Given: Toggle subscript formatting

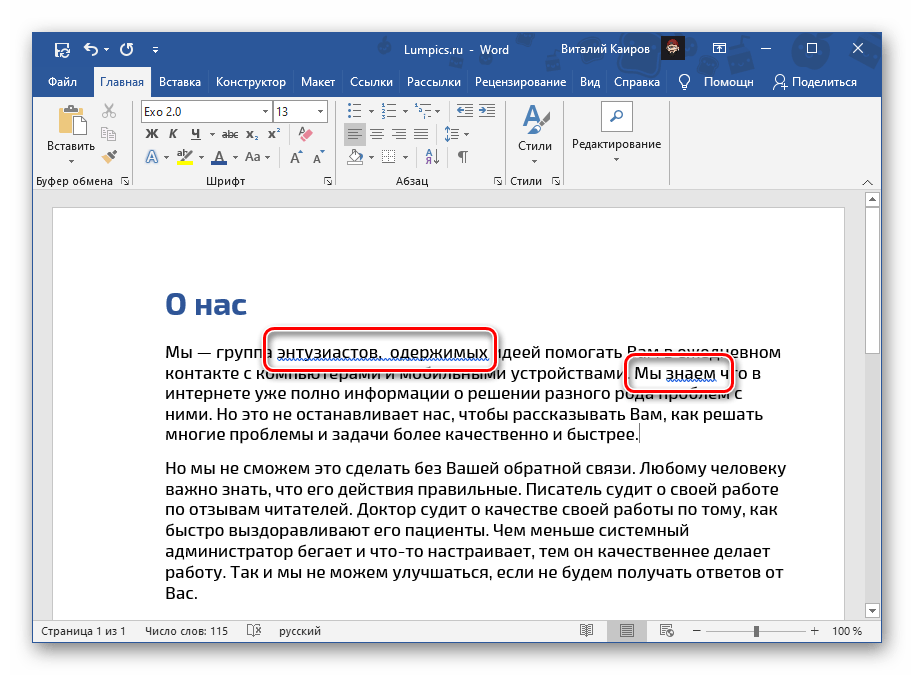Looking at the screenshot, I should click(x=252, y=134).
